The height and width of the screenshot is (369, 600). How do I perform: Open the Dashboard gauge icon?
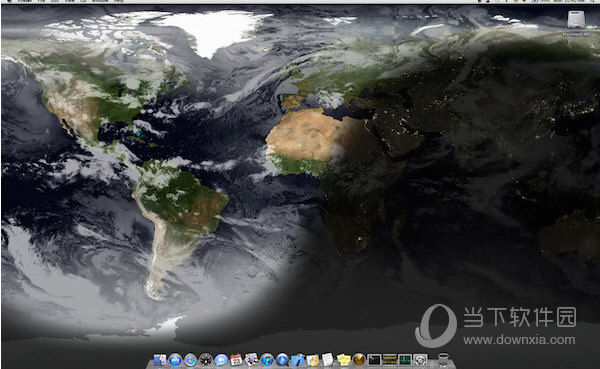pos(206,360)
